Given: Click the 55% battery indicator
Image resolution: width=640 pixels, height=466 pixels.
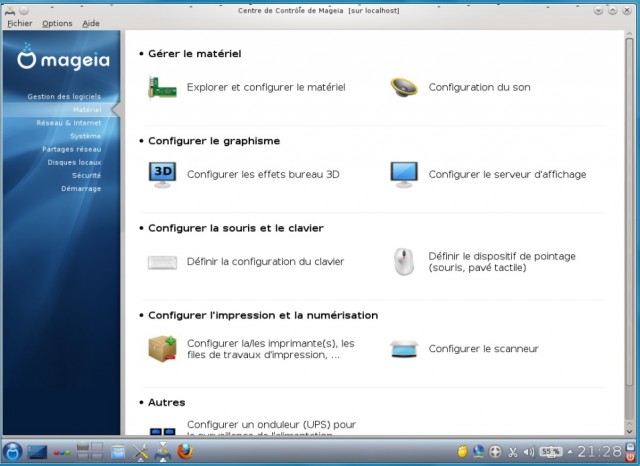Looking at the screenshot, I should point(551,451).
